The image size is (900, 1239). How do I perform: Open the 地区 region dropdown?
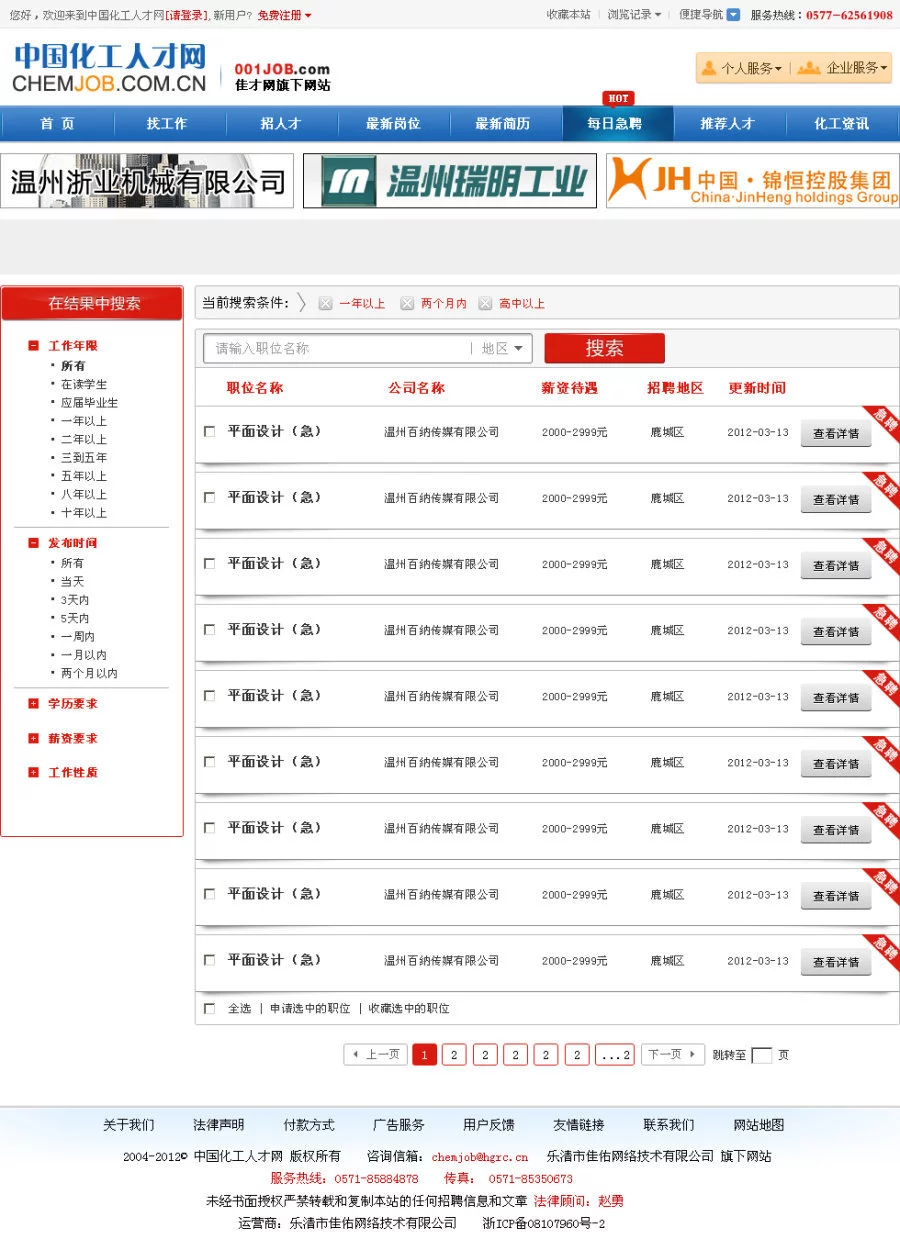click(502, 349)
